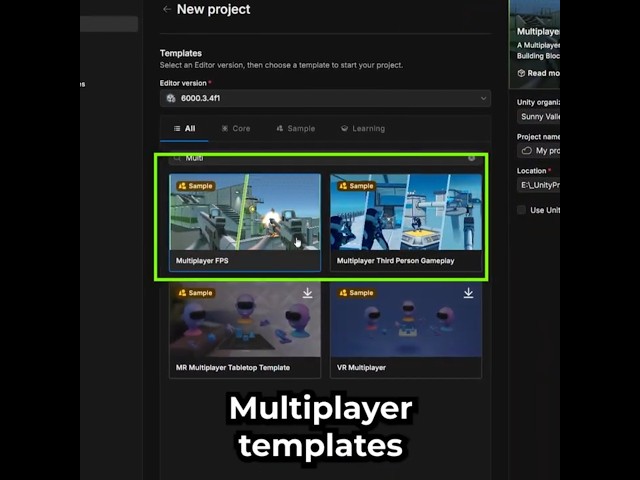Click the list icon in the All tab
640x480 pixels.
click(177, 129)
